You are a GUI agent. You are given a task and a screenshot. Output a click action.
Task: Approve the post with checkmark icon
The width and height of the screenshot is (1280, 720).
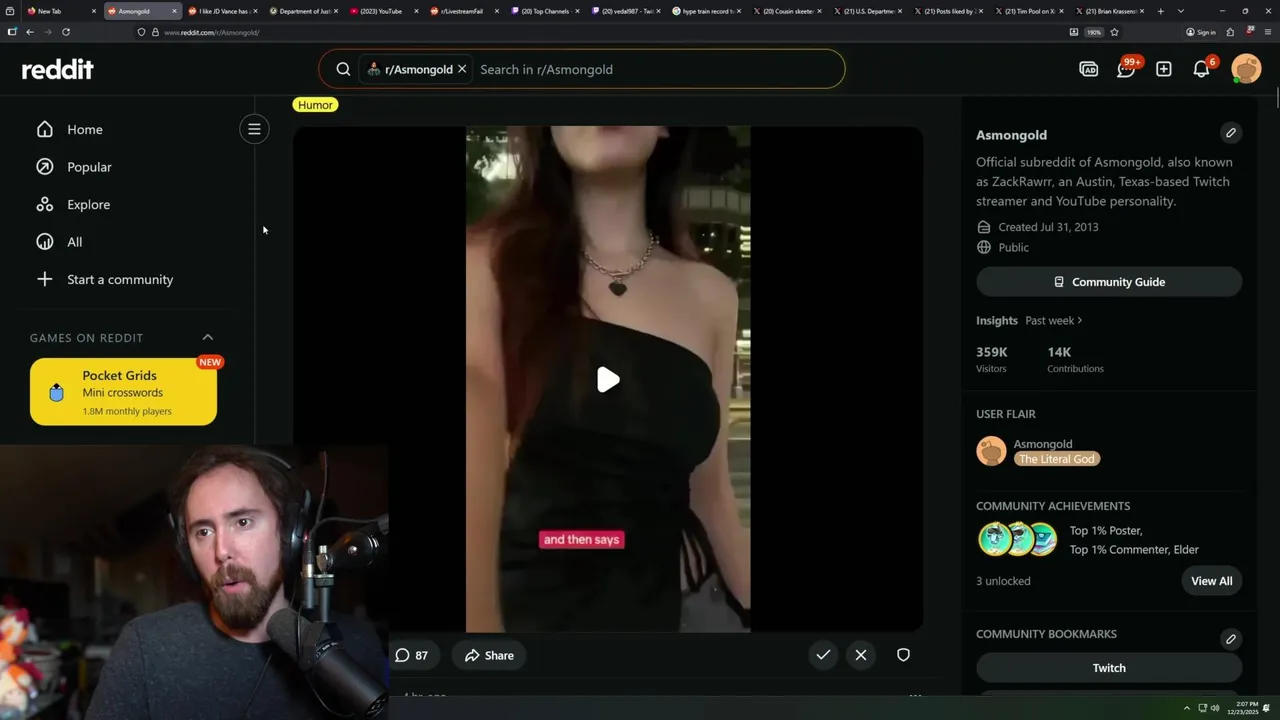823,655
